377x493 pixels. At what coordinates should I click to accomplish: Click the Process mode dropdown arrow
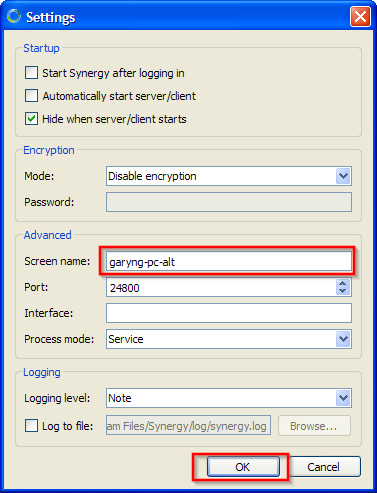point(343,339)
